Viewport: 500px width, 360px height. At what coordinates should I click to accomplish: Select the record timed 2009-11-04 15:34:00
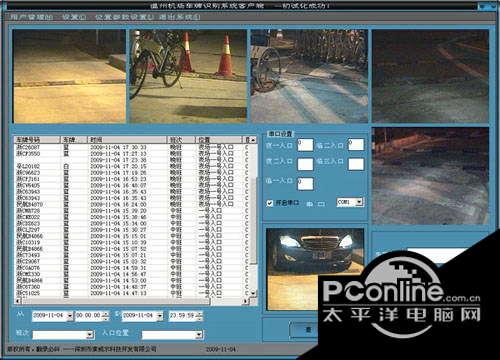click(133, 223)
